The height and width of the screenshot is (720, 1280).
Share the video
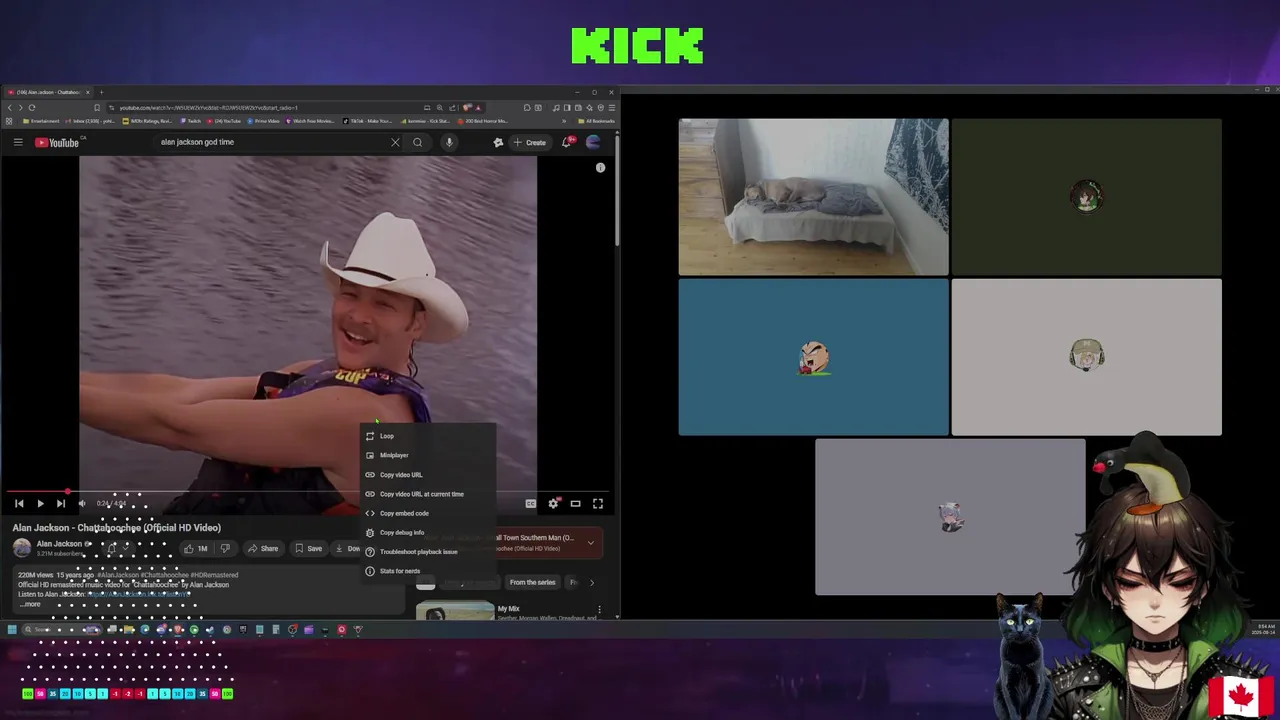coord(264,548)
